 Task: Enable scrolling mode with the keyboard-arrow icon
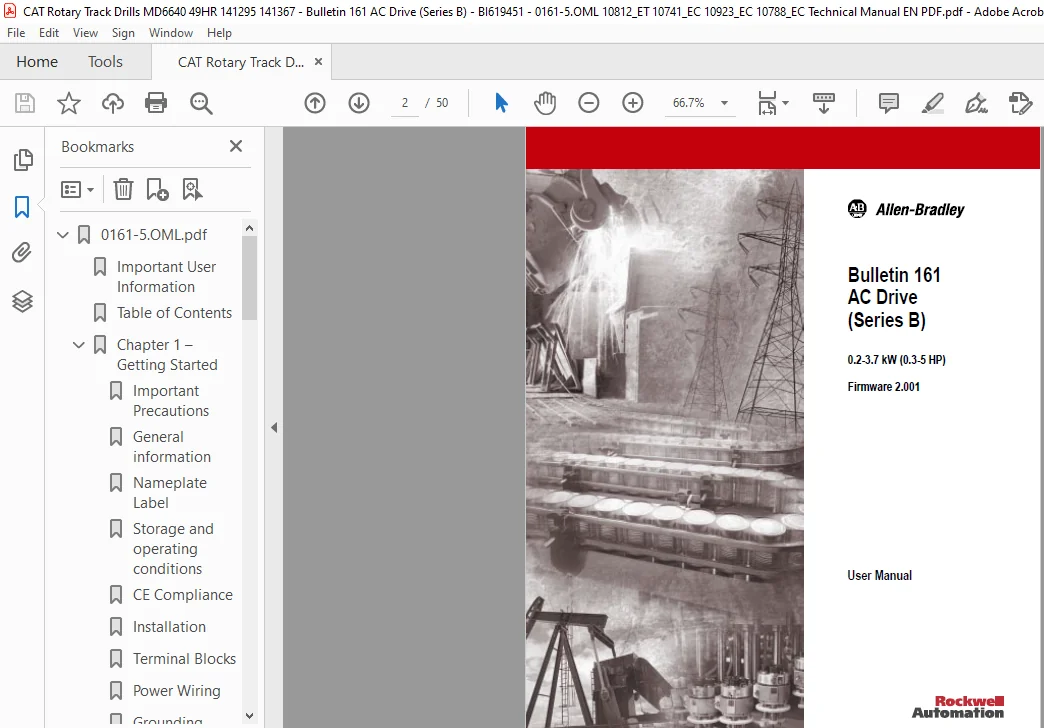click(x=824, y=103)
